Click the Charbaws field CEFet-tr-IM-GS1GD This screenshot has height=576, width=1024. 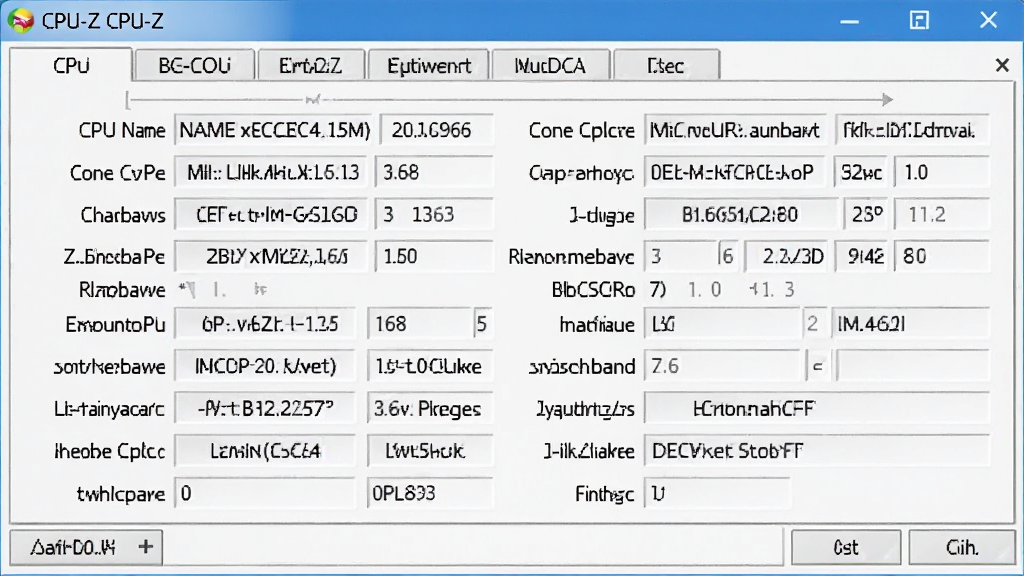(271, 215)
